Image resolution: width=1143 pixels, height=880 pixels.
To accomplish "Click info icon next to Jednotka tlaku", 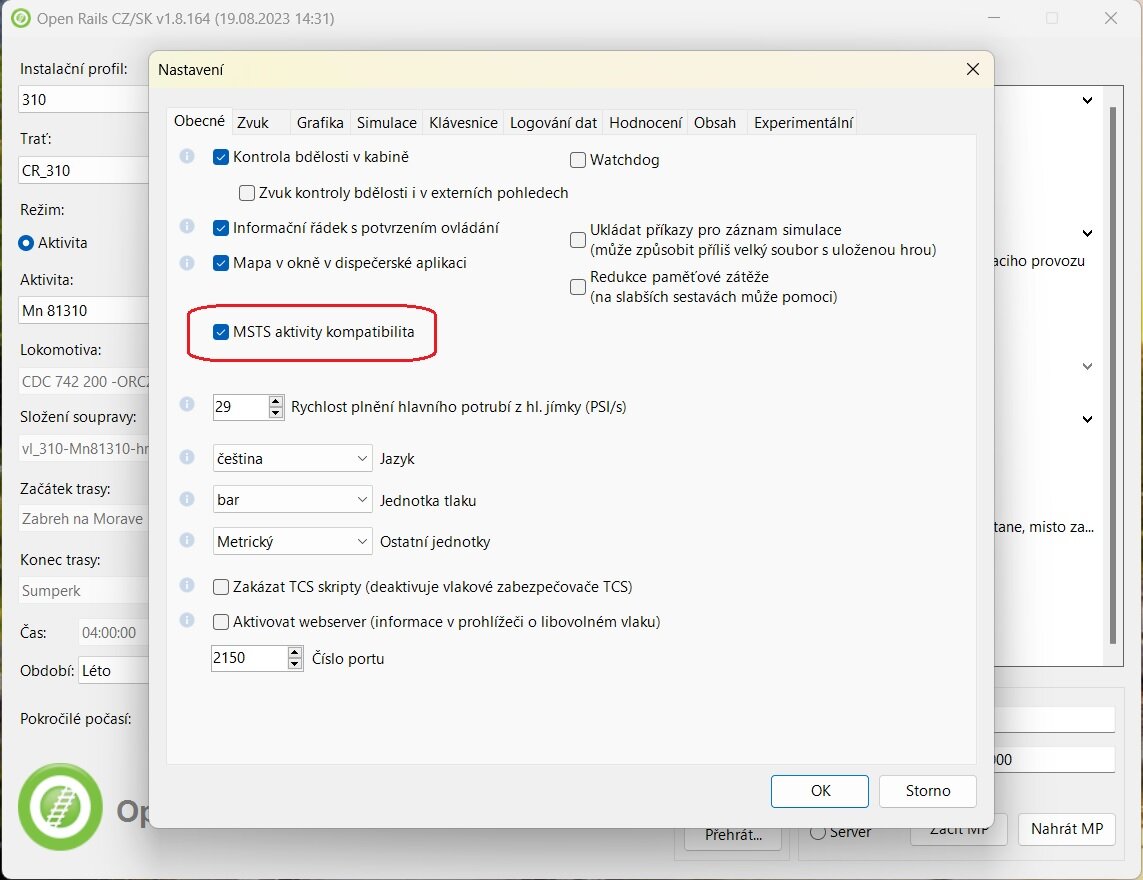I will point(186,498).
